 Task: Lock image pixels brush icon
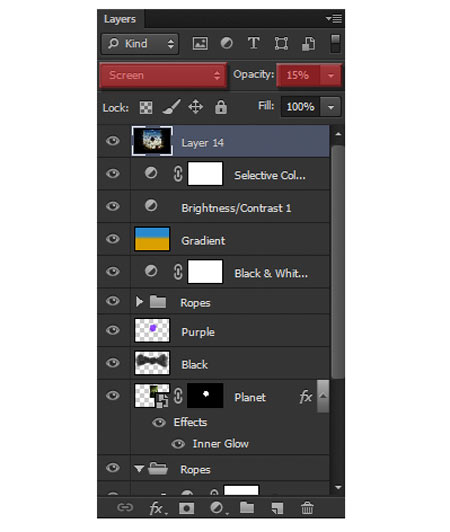click(171, 107)
